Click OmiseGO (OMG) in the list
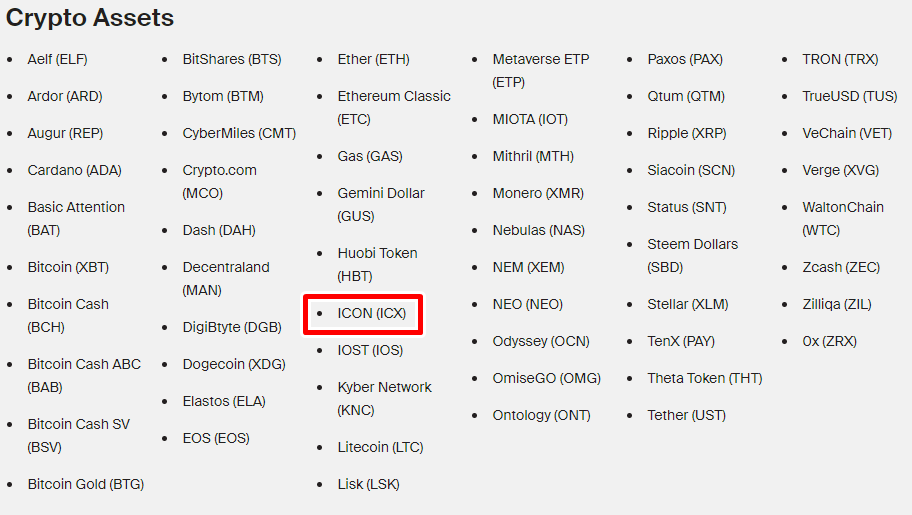The height and width of the screenshot is (515, 912). (x=547, y=378)
